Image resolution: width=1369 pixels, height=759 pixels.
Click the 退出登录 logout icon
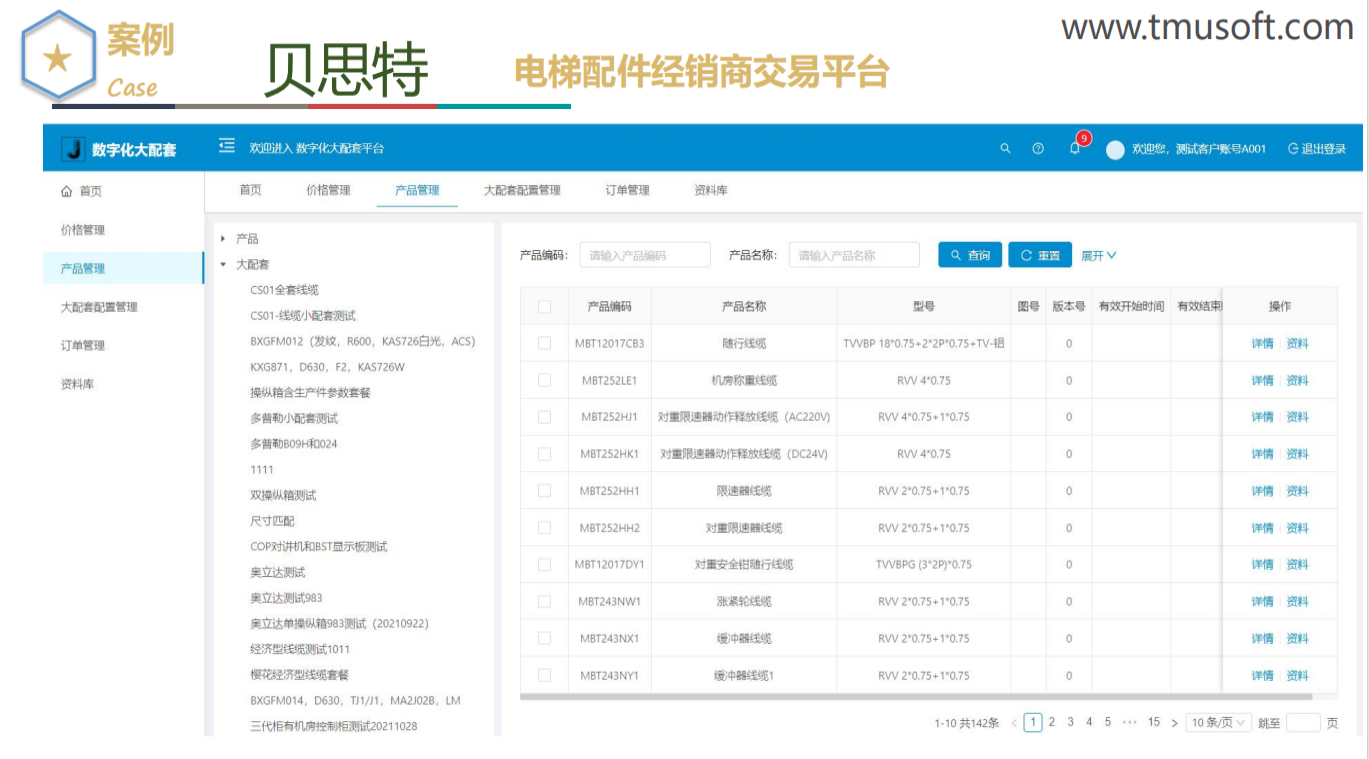[1291, 147]
